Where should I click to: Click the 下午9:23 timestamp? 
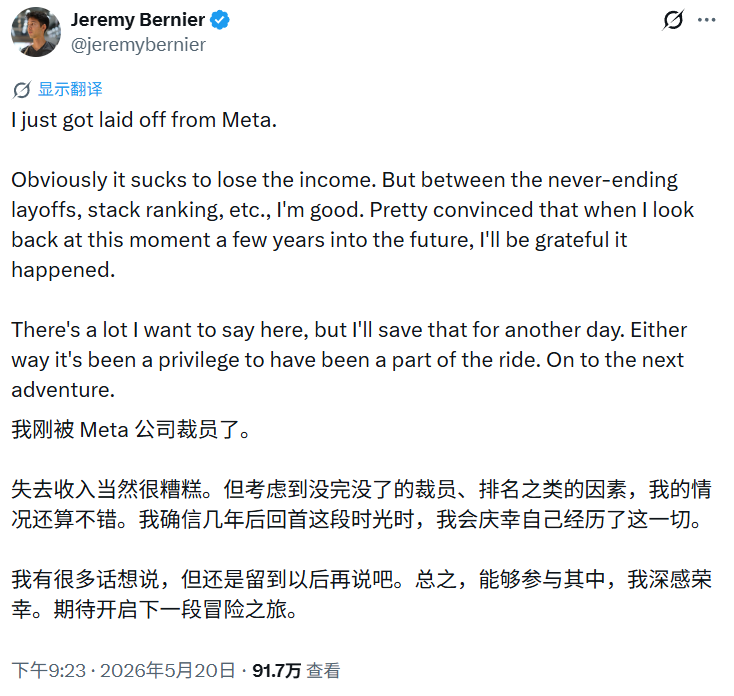[49, 670]
